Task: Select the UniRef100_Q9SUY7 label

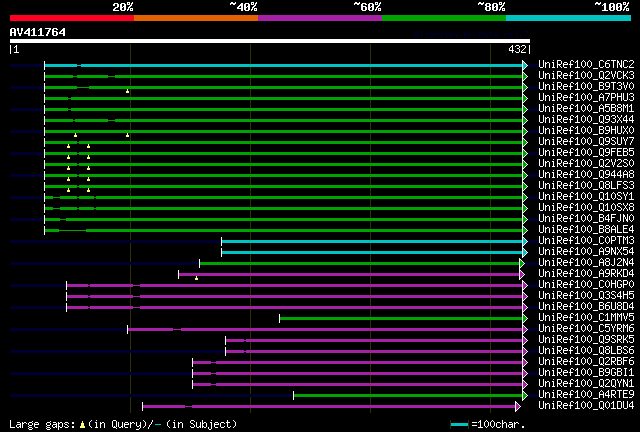Action: 586,142
